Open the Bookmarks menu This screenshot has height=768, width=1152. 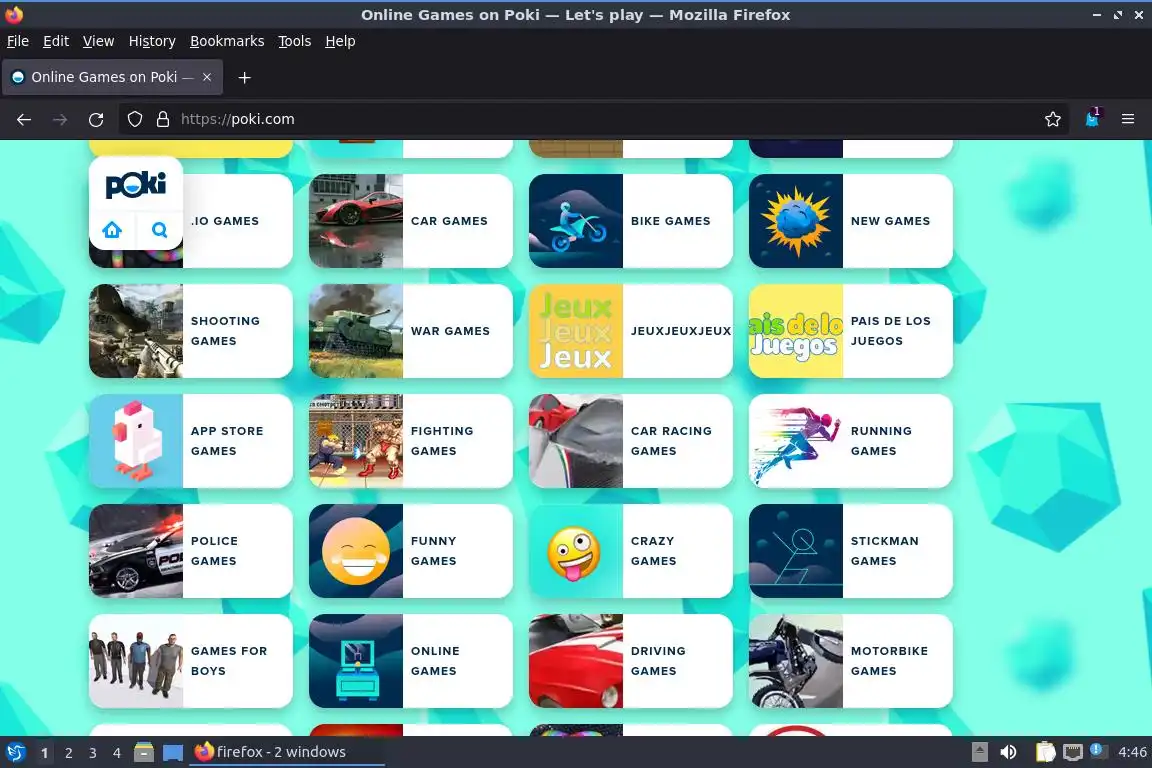(227, 41)
